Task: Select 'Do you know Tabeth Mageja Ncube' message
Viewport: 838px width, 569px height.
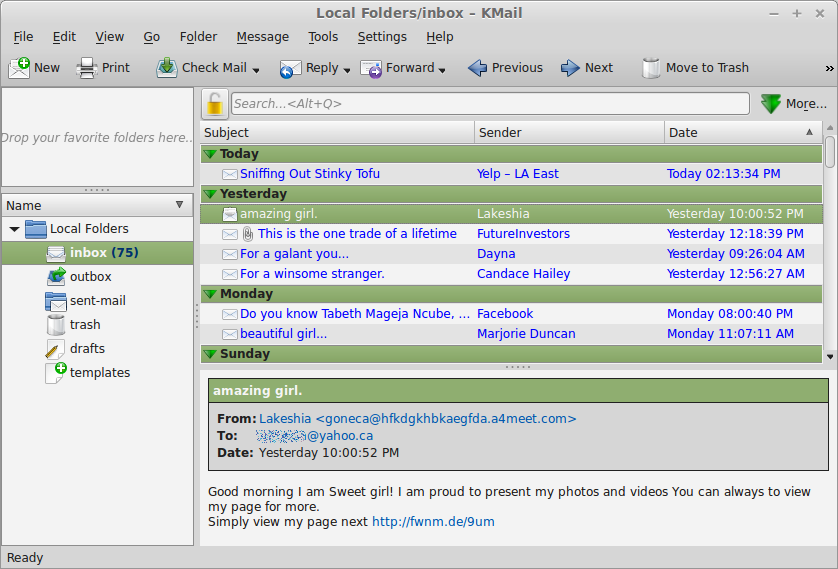Action: (355, 314)
